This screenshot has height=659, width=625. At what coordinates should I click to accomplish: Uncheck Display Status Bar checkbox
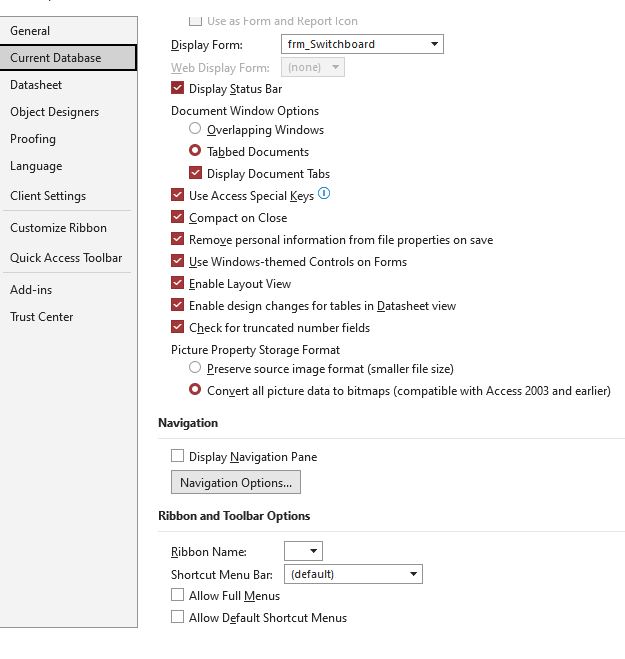(178, 89)
